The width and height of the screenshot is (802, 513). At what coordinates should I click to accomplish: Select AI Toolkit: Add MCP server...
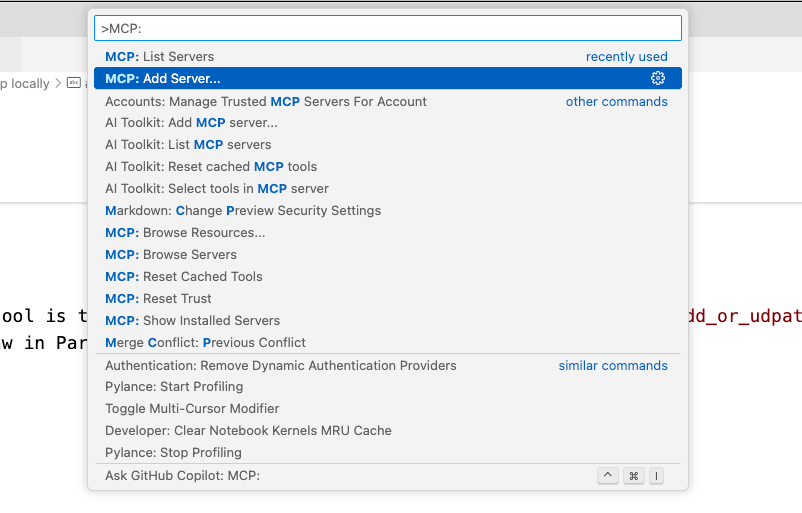(388, 123)
